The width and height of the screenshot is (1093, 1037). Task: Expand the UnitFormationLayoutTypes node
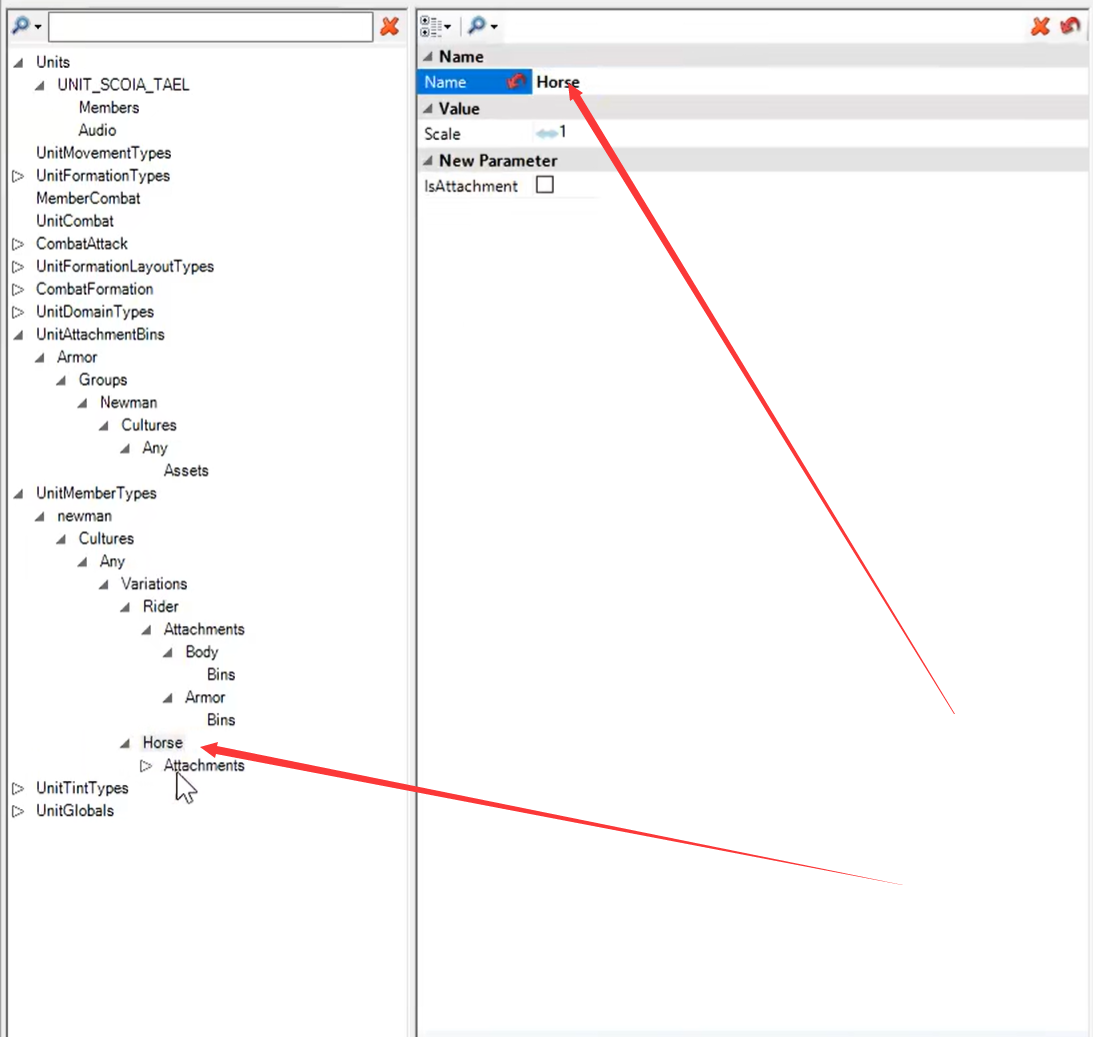point(18,267)
